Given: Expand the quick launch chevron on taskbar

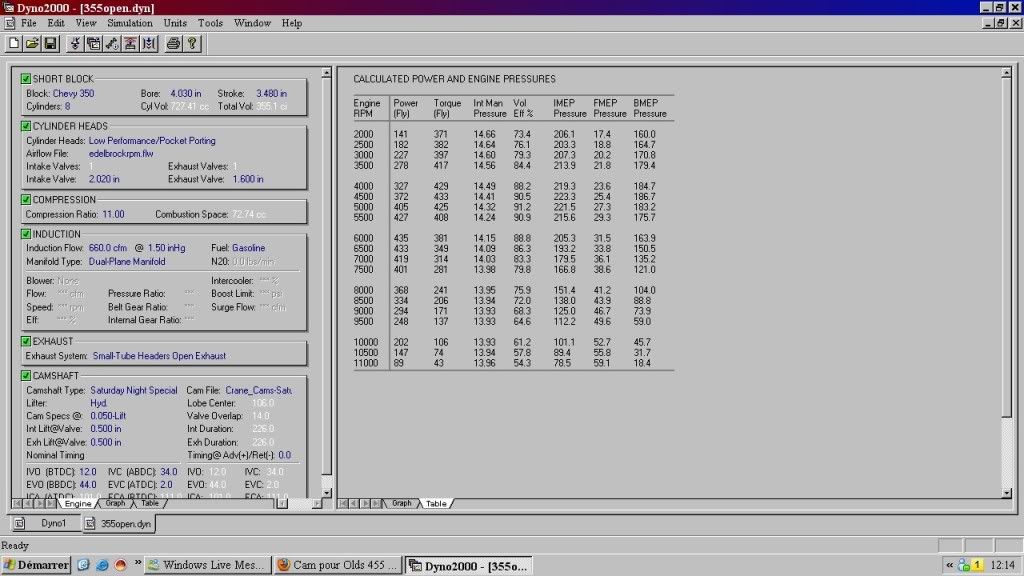Looking at the screenshot, I should 138,562.
